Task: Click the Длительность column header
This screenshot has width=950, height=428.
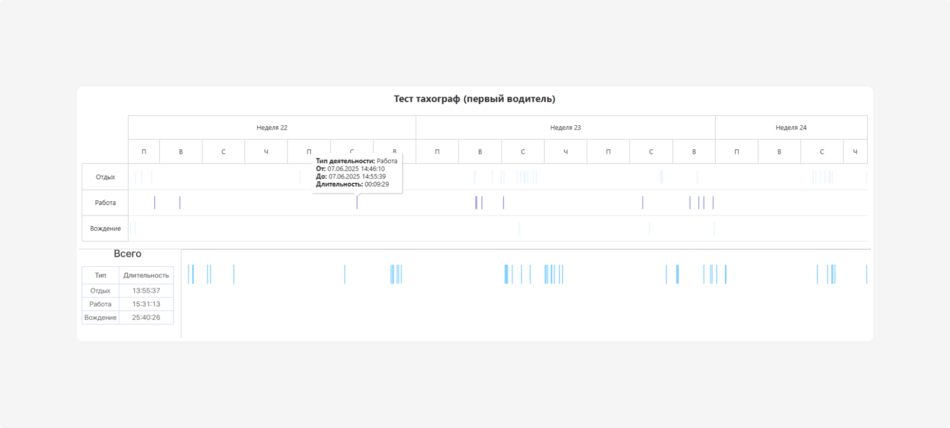Action: pos(146,274)
